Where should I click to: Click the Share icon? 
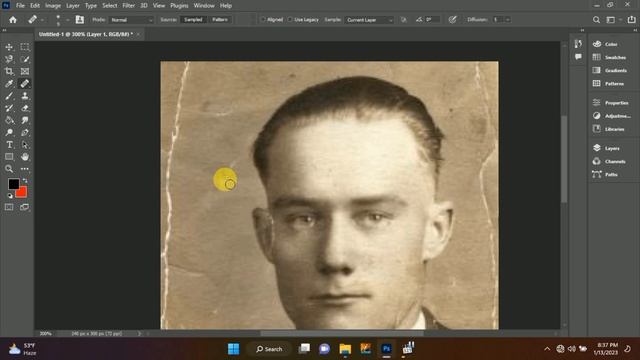point(631,20)
